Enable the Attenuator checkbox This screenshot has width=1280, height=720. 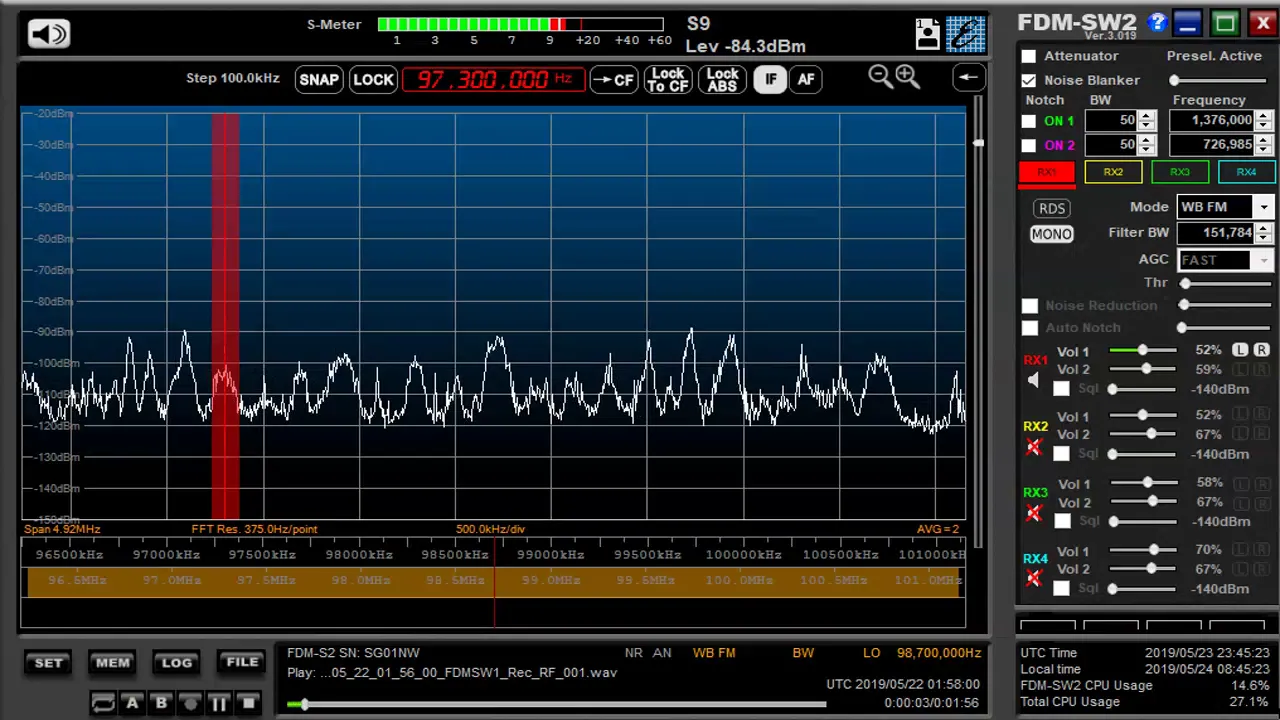pyautogui.click(x=1029, y=56)
